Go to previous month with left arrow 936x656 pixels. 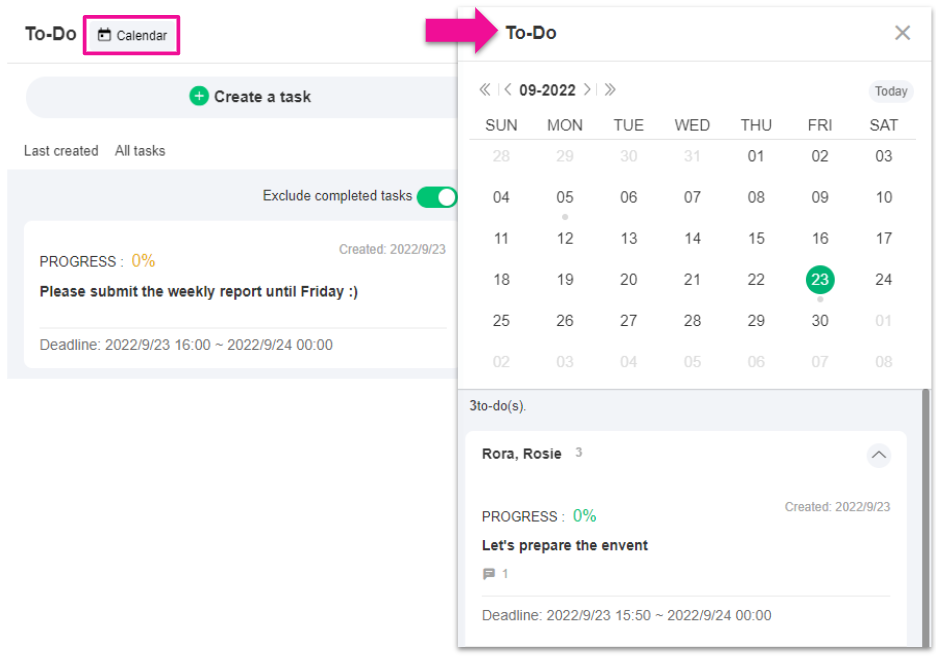pyautogui.click(x=508, y=90)
